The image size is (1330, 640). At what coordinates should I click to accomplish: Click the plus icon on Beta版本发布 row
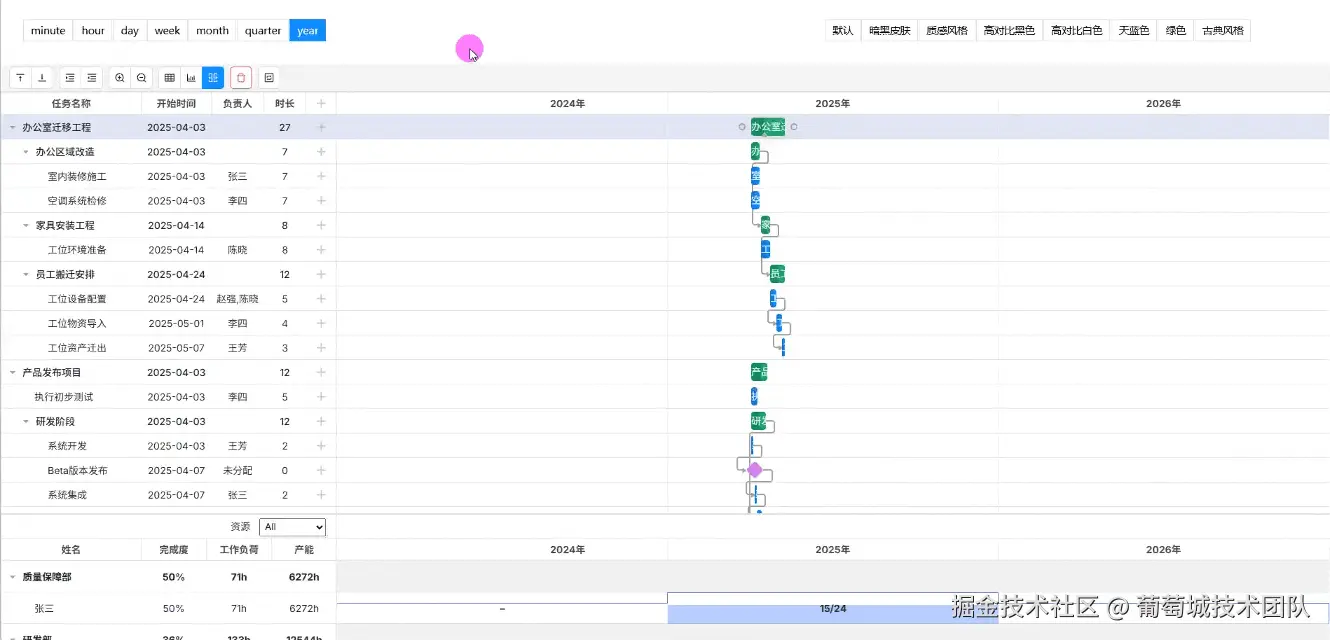click(321, 470)
